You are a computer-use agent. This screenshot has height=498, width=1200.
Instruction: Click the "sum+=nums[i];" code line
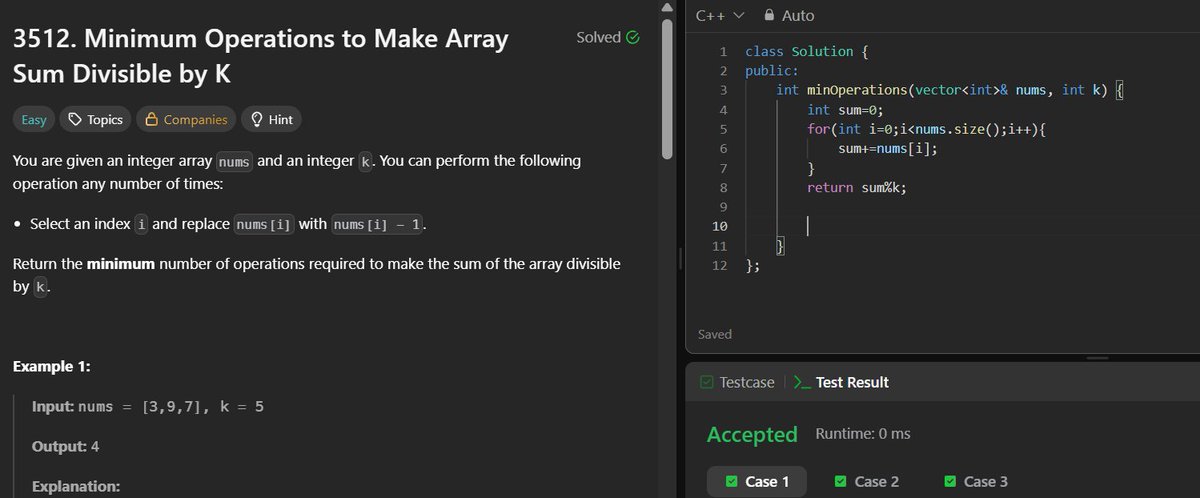coord(888,148)
